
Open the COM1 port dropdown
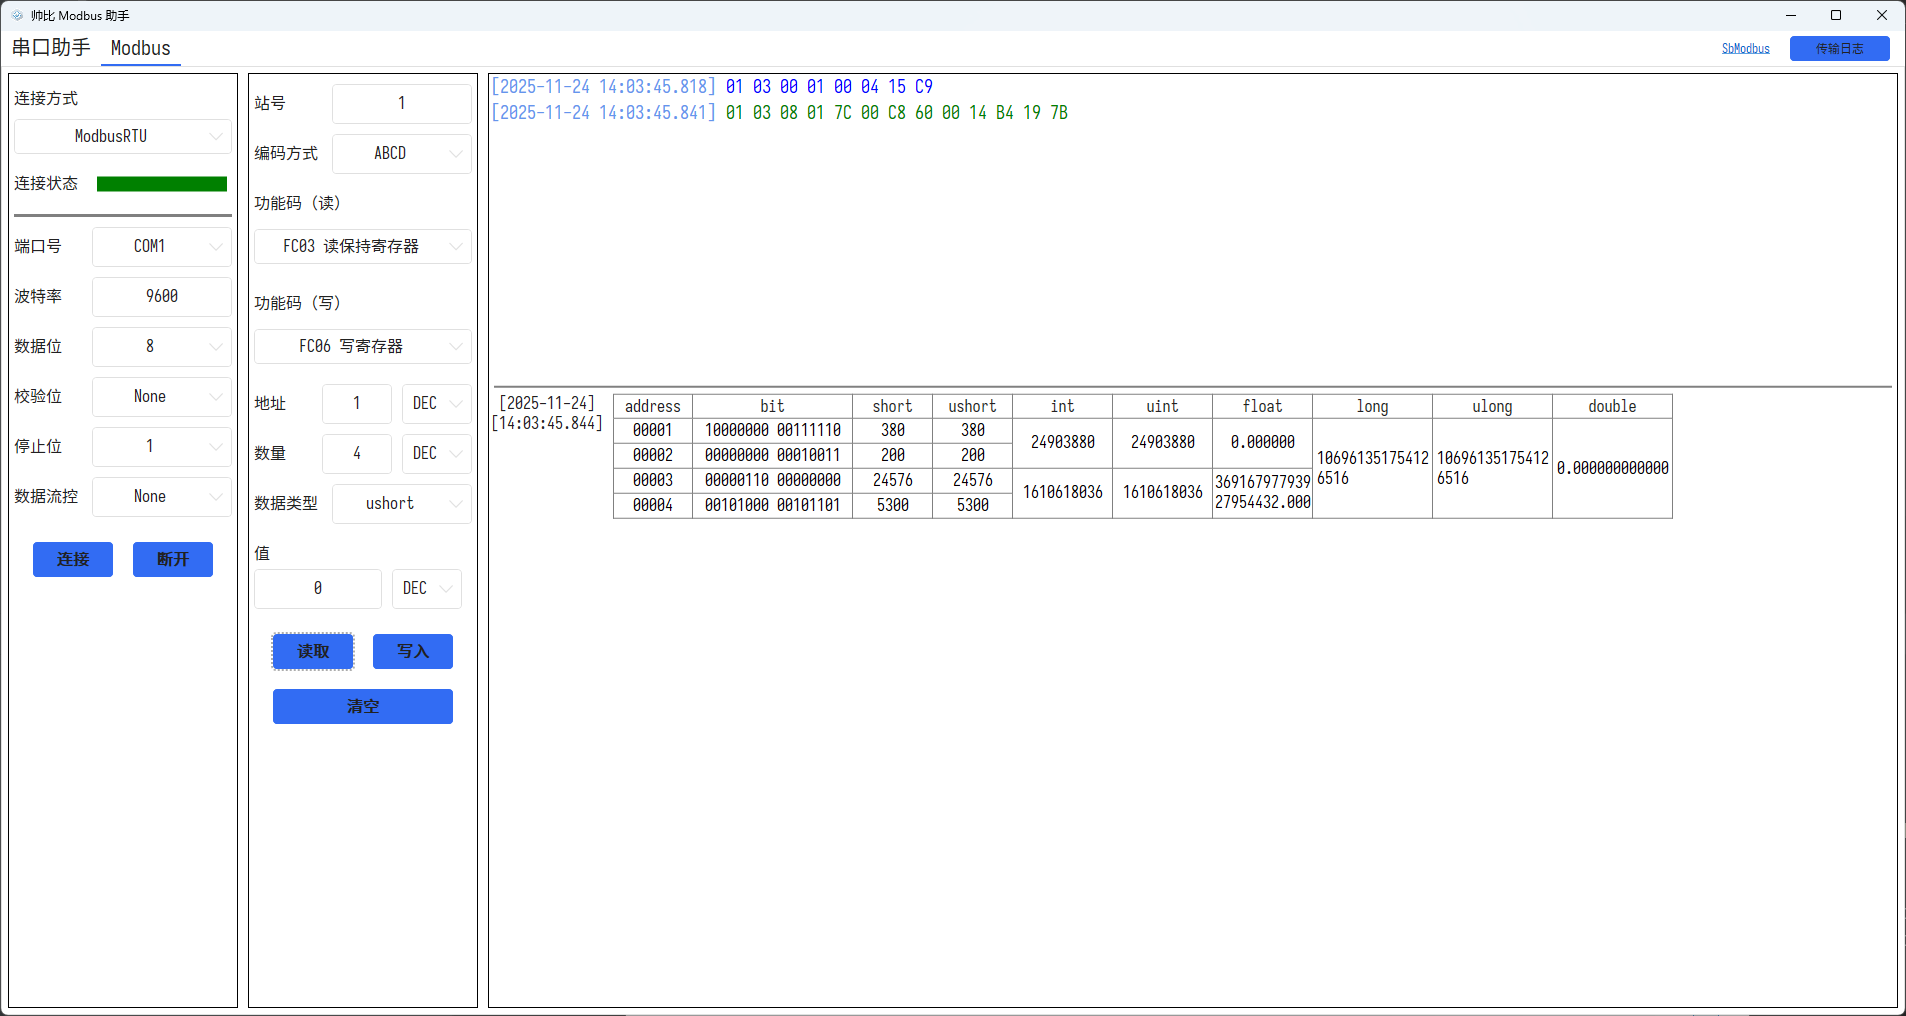click(x=161, y=246)
